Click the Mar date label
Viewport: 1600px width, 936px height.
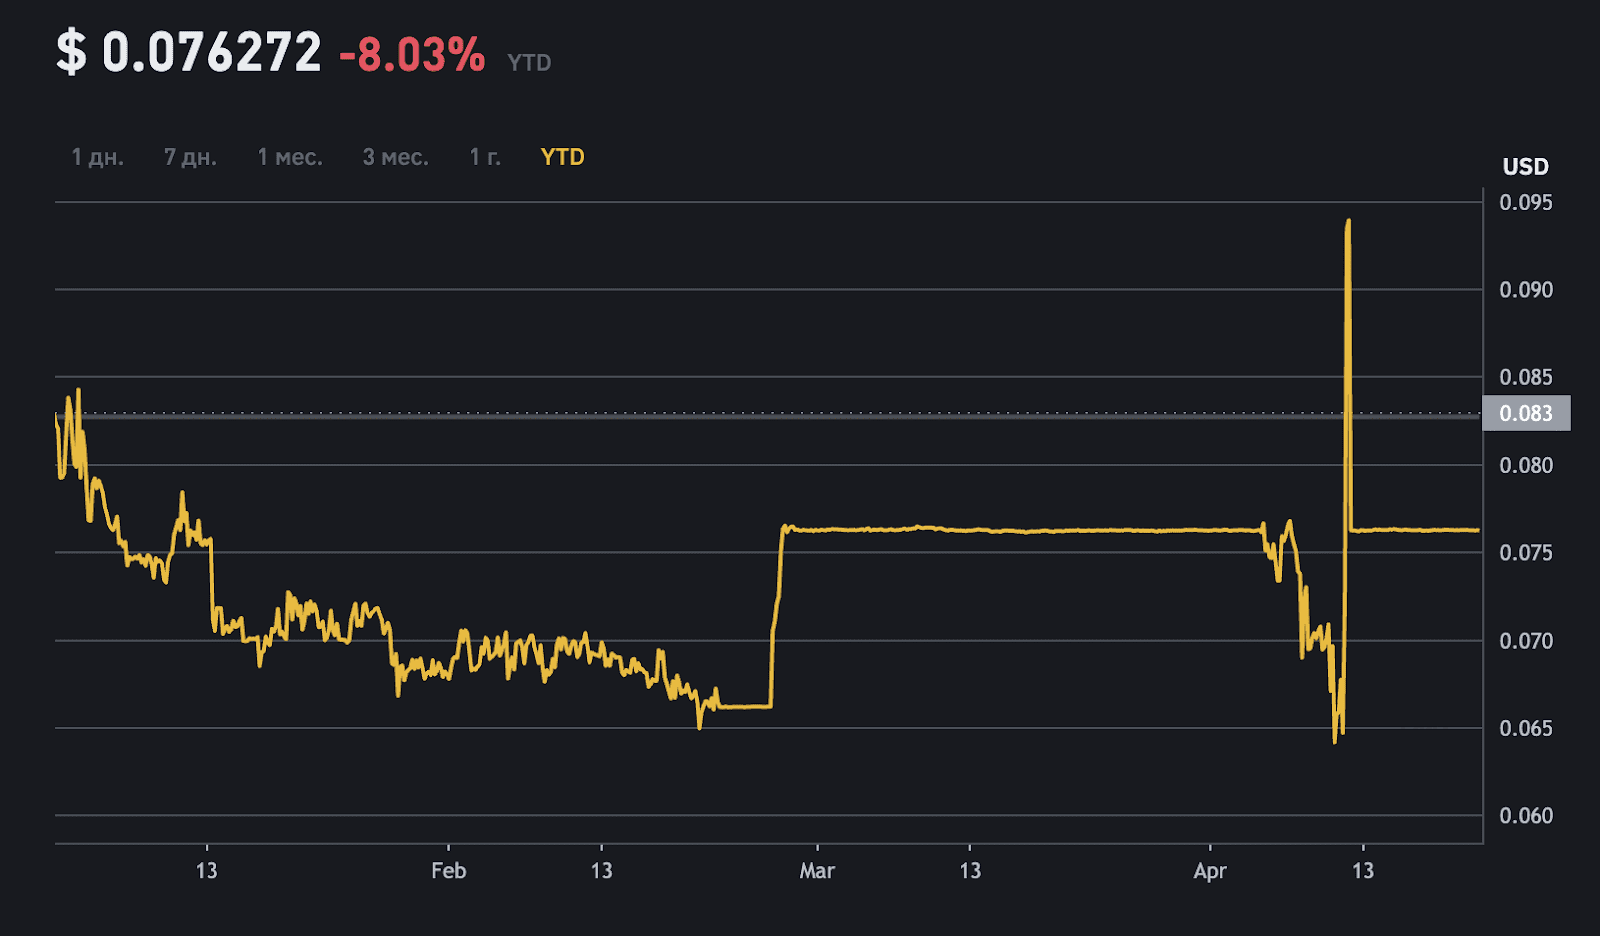tap(817, 871)
